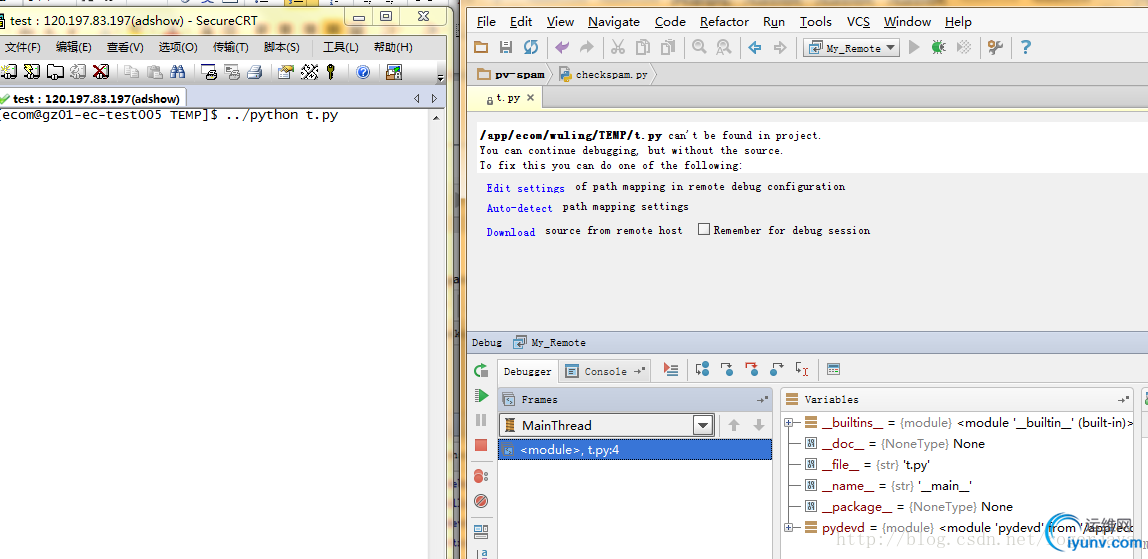
Task: Click the Auto-detect link
Action: click(519, 208)
